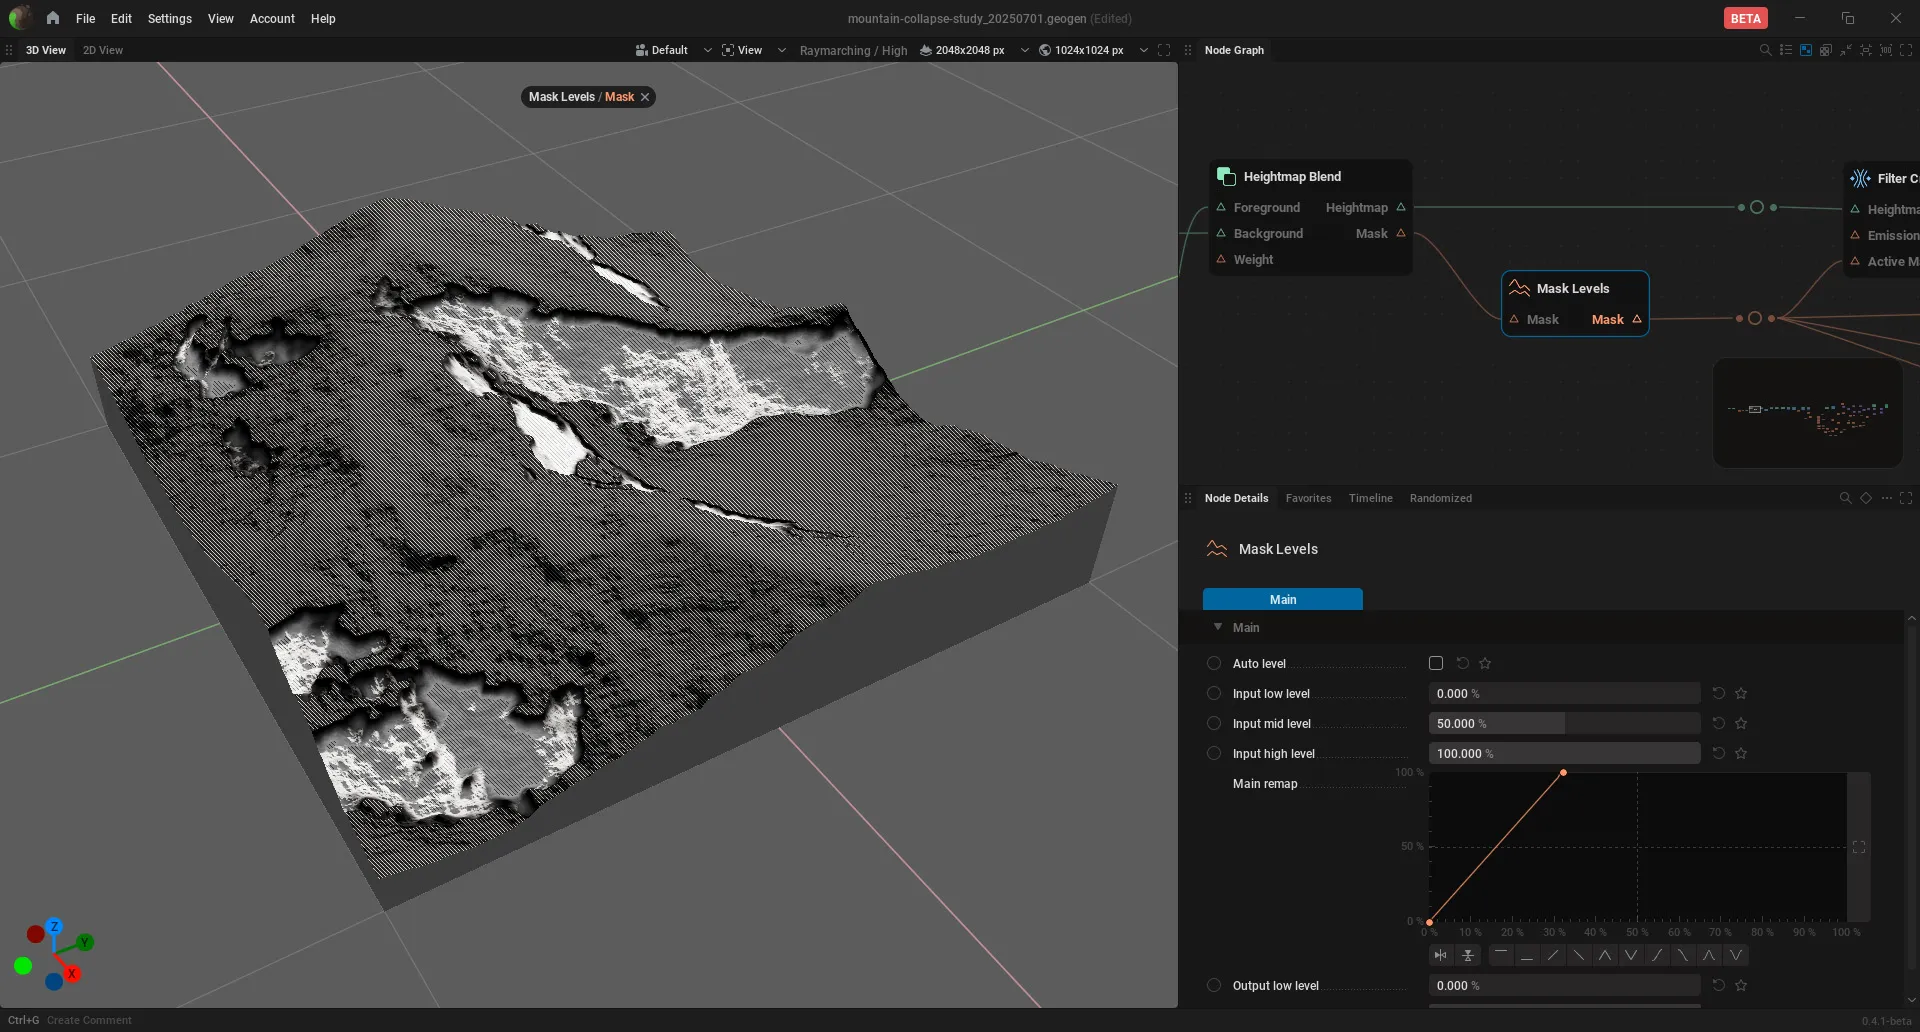Click the mirror horizontally icon below remap curve
Viewport: 1920px width, 1032px height.
[1440, 955]
